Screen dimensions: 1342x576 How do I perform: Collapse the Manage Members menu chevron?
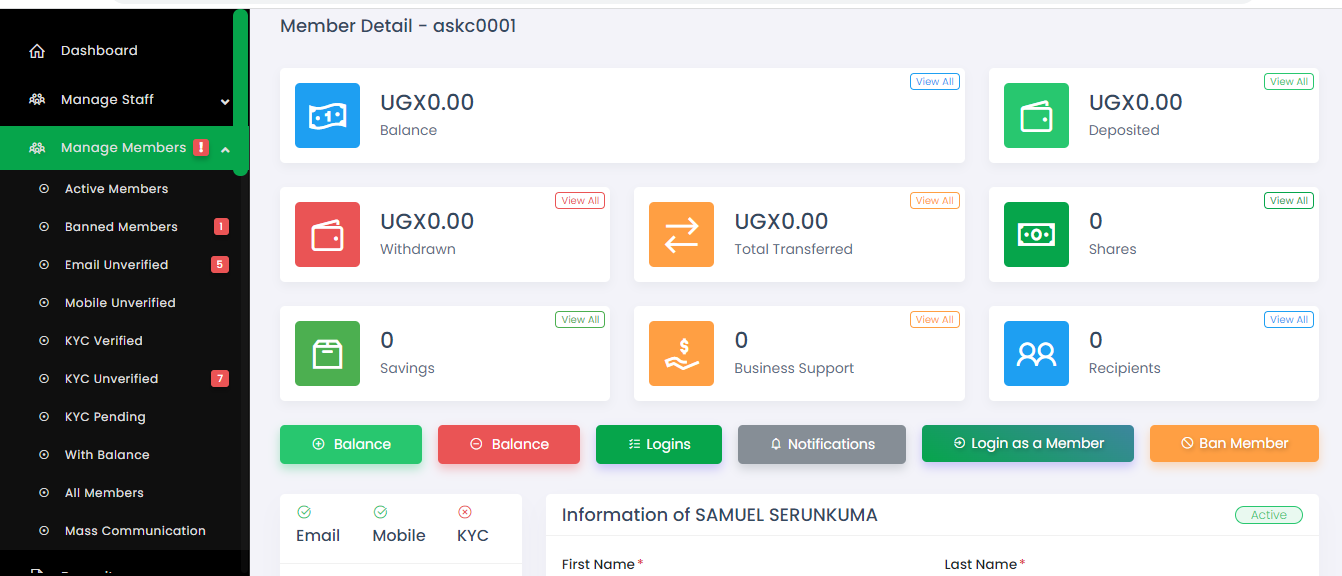225,149
